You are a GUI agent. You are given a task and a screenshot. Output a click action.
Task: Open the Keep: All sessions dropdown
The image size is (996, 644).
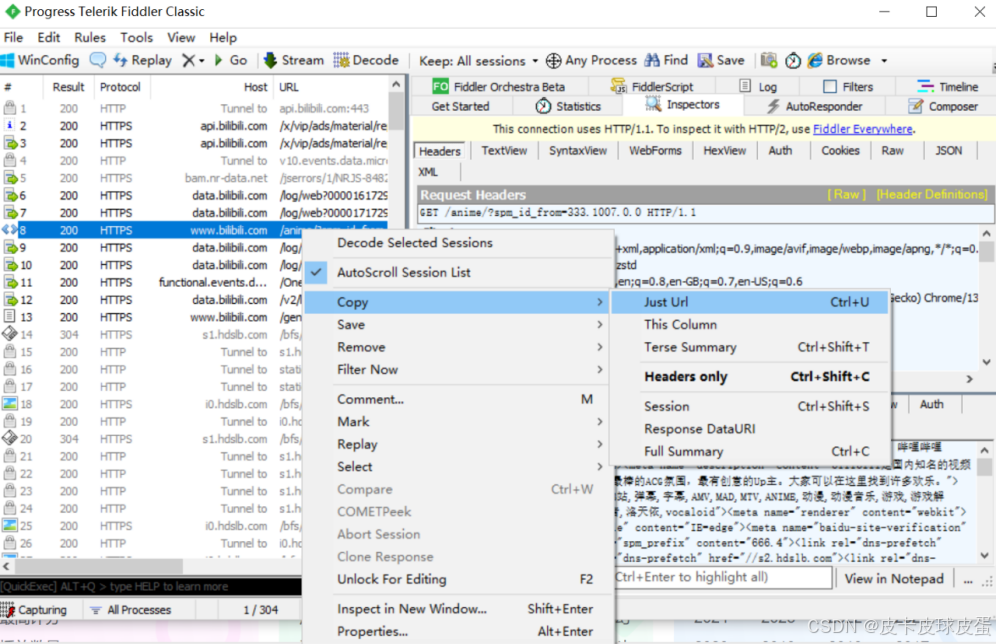coord(478,61)
